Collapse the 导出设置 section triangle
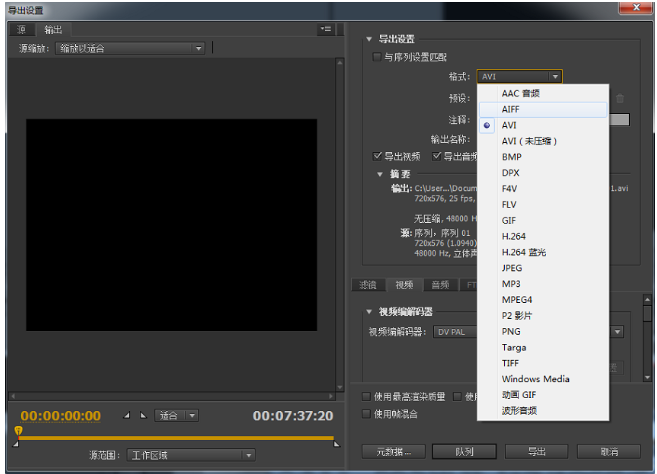Viewport: 657px width, 474px height. click(x=368, y=39)
